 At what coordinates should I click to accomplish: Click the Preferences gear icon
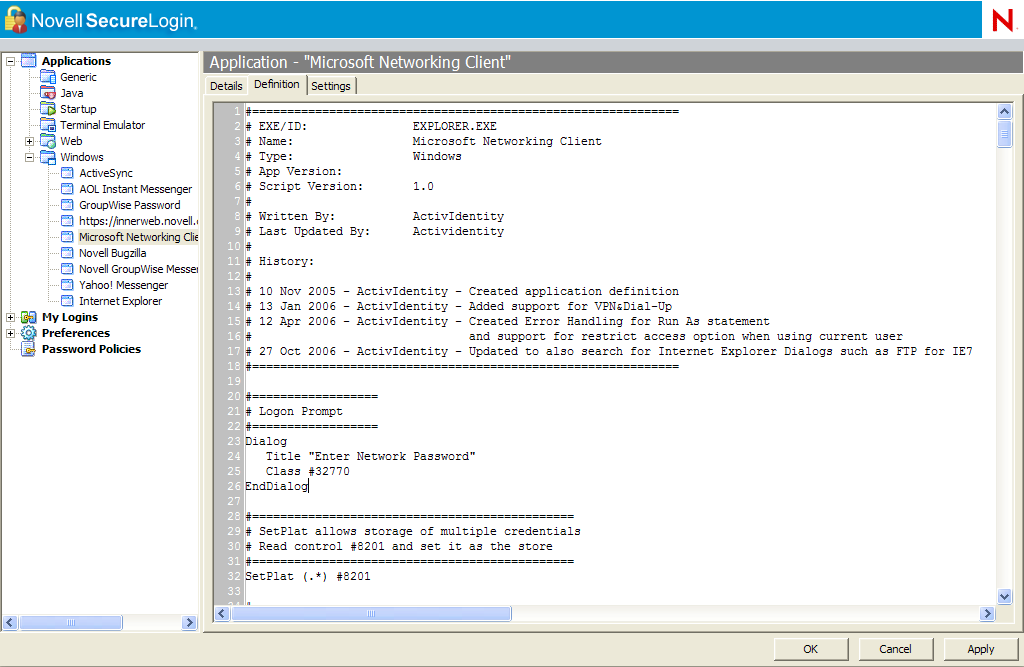pyautogui.click(x=29, y=333)
